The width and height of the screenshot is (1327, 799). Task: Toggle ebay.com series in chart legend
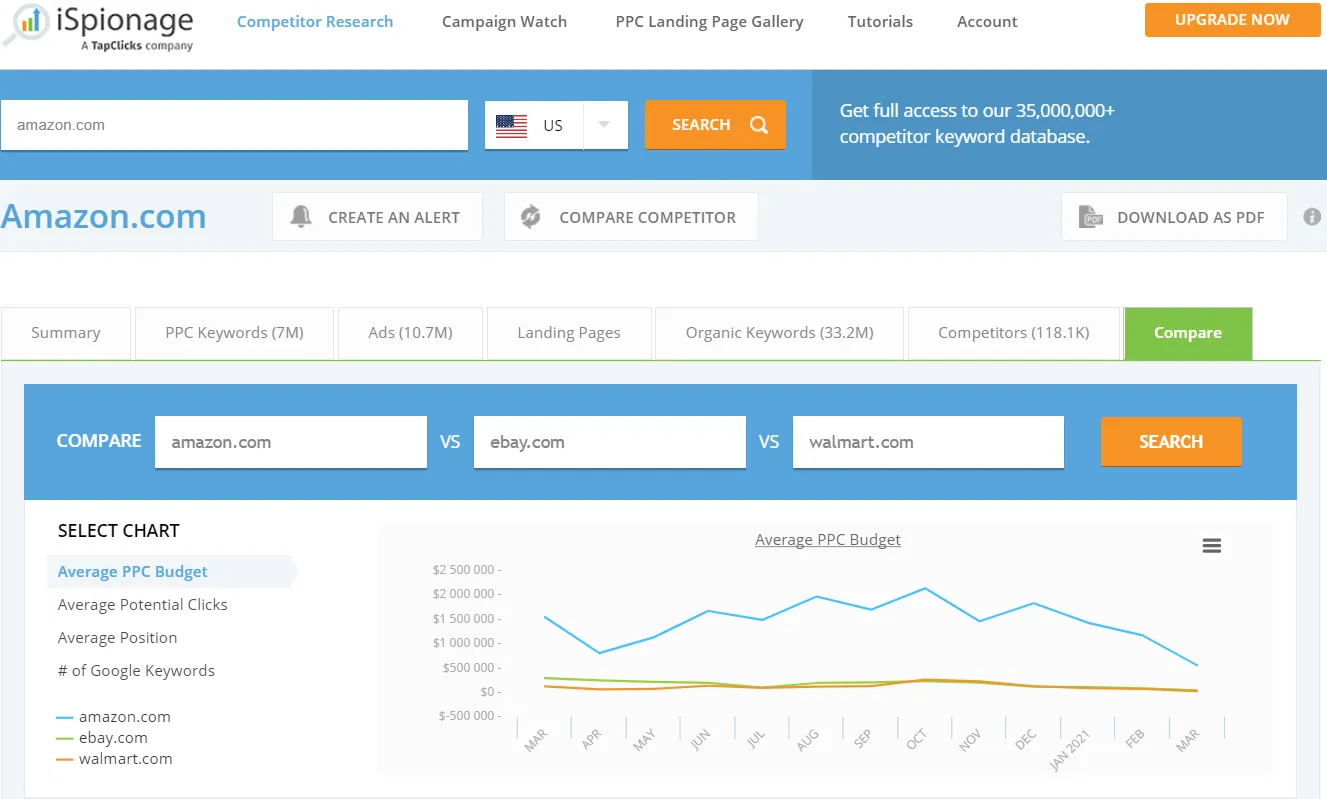[113, 738]
